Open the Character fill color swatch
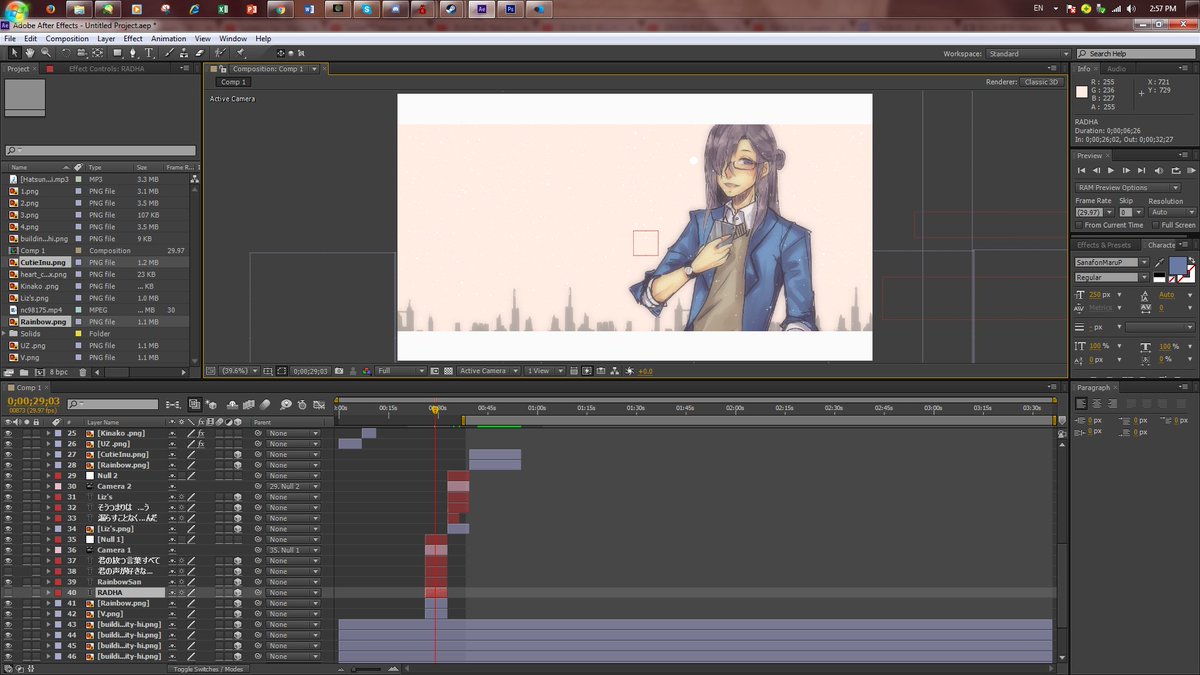Image resolution: width=1200 pixels, height=675 pixels. click(1177, 265)
